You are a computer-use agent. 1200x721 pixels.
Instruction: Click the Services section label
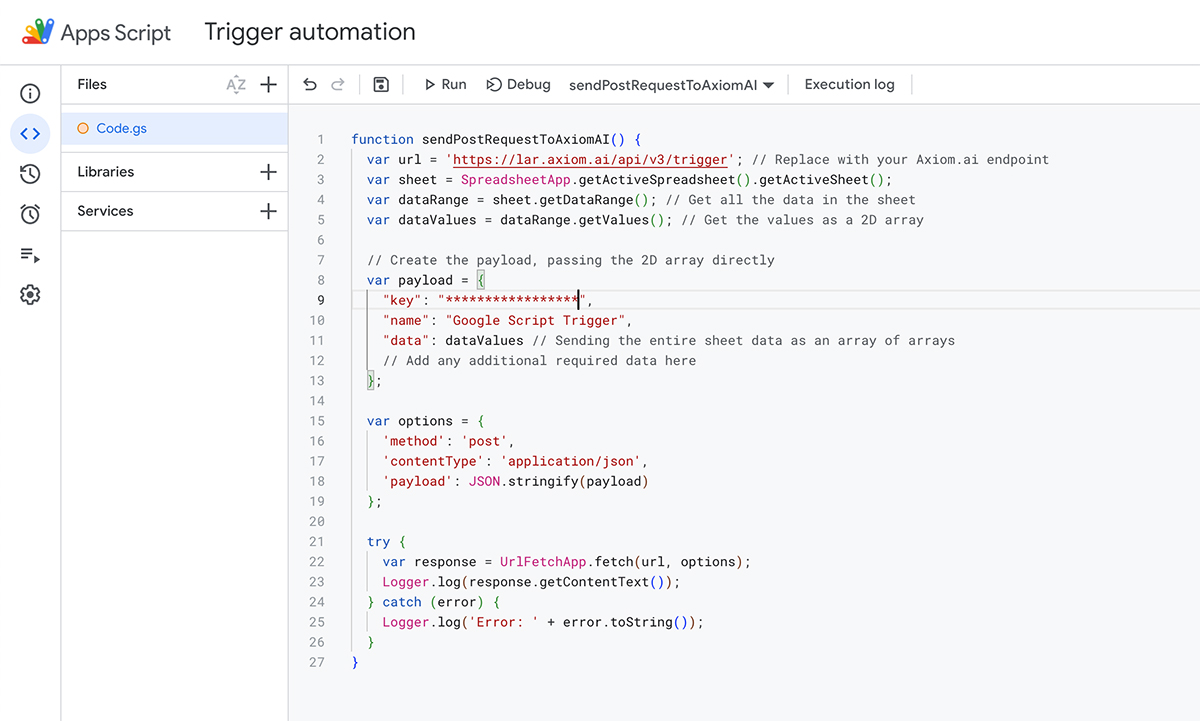coord(105,211)
